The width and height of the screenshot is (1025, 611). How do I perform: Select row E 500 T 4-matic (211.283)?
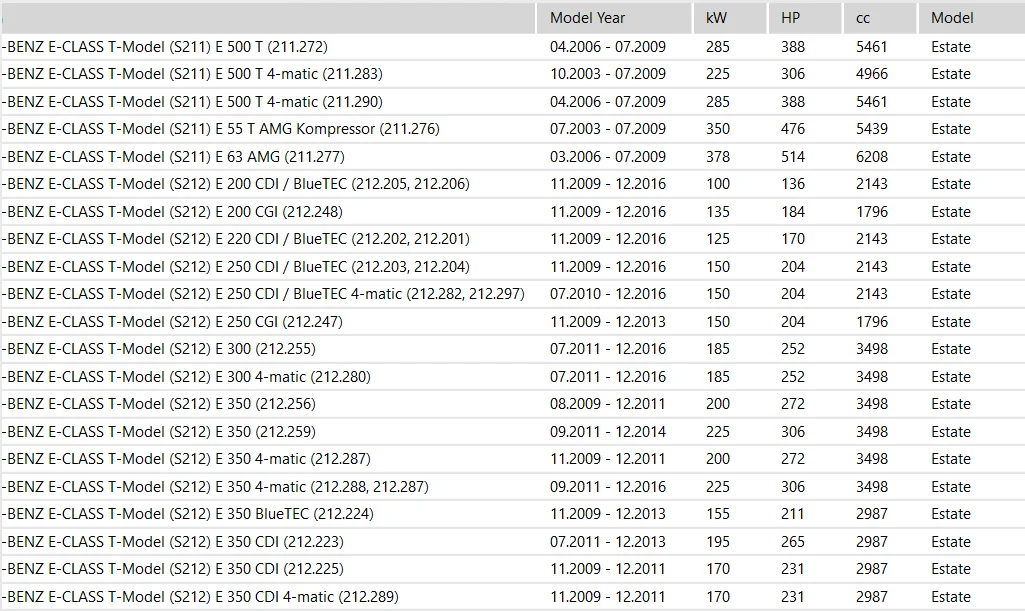point(512,74)
